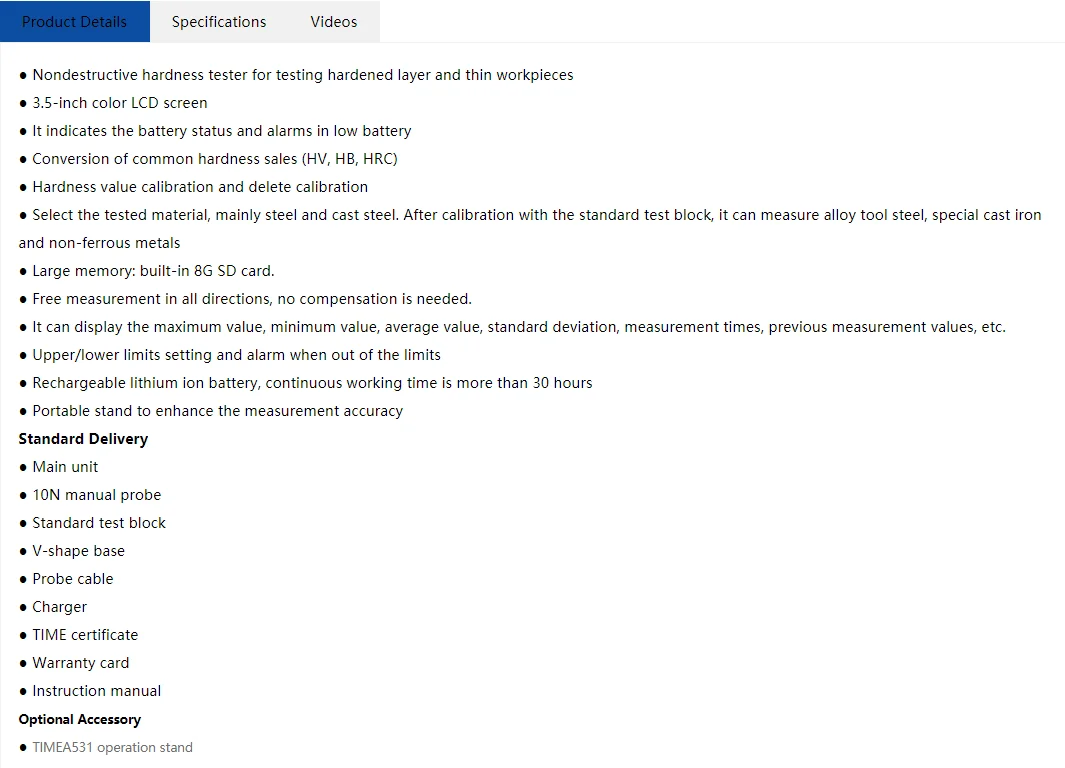
Task: Click the Instruction manual item
Action: click(x=96, y=691)
